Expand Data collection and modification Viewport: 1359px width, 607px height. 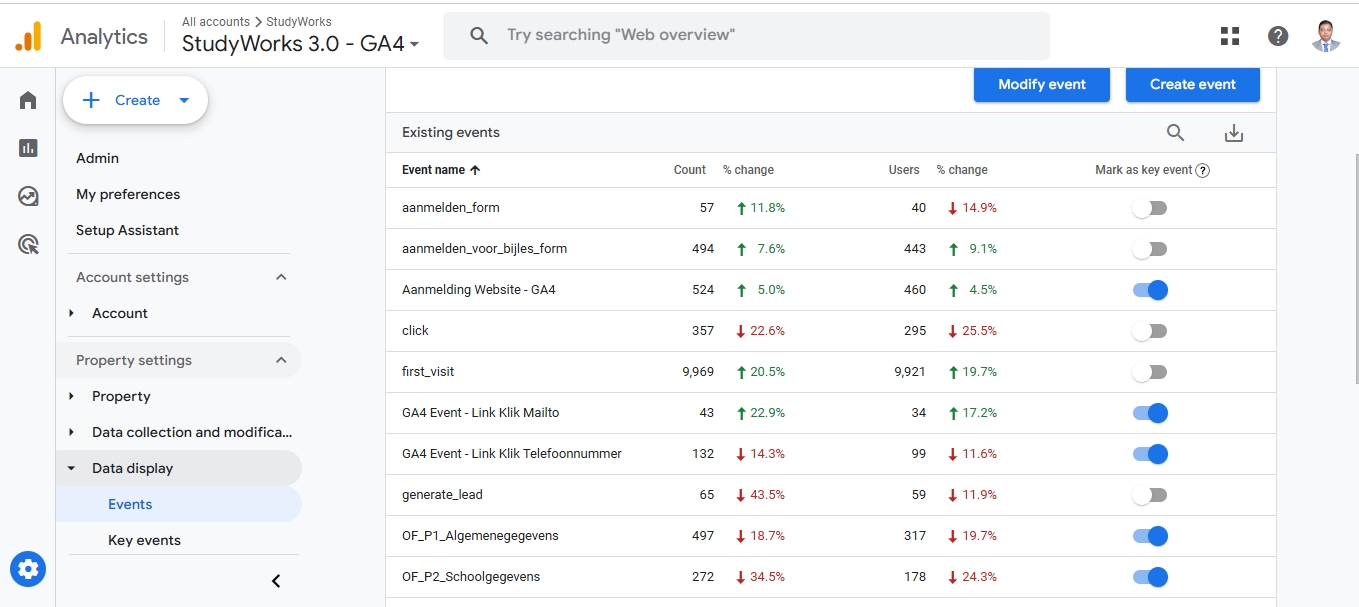[71, 432]
